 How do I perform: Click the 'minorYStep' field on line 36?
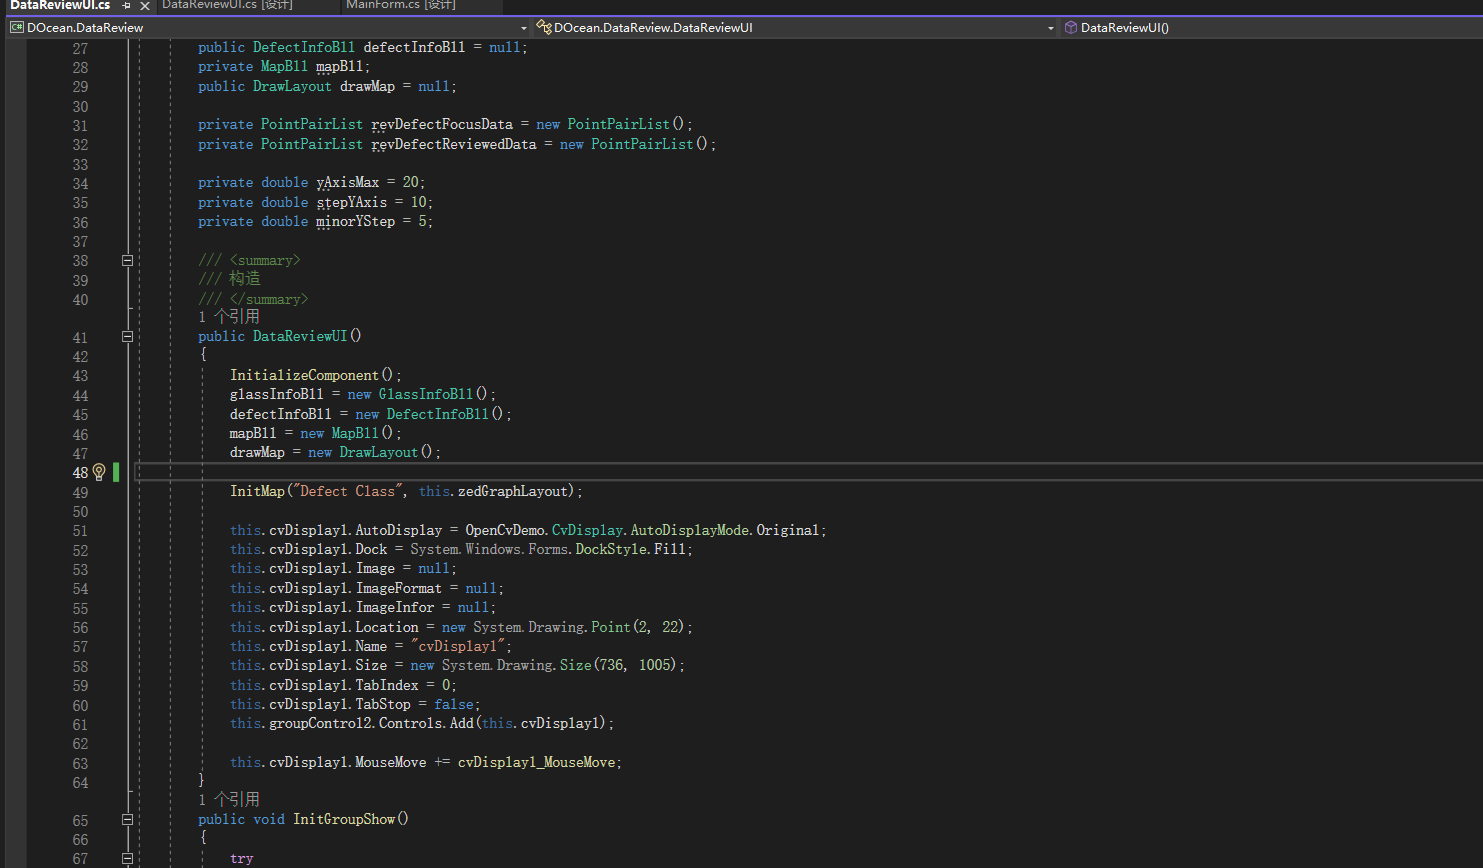pyautogui.click(x=356, y=221)
